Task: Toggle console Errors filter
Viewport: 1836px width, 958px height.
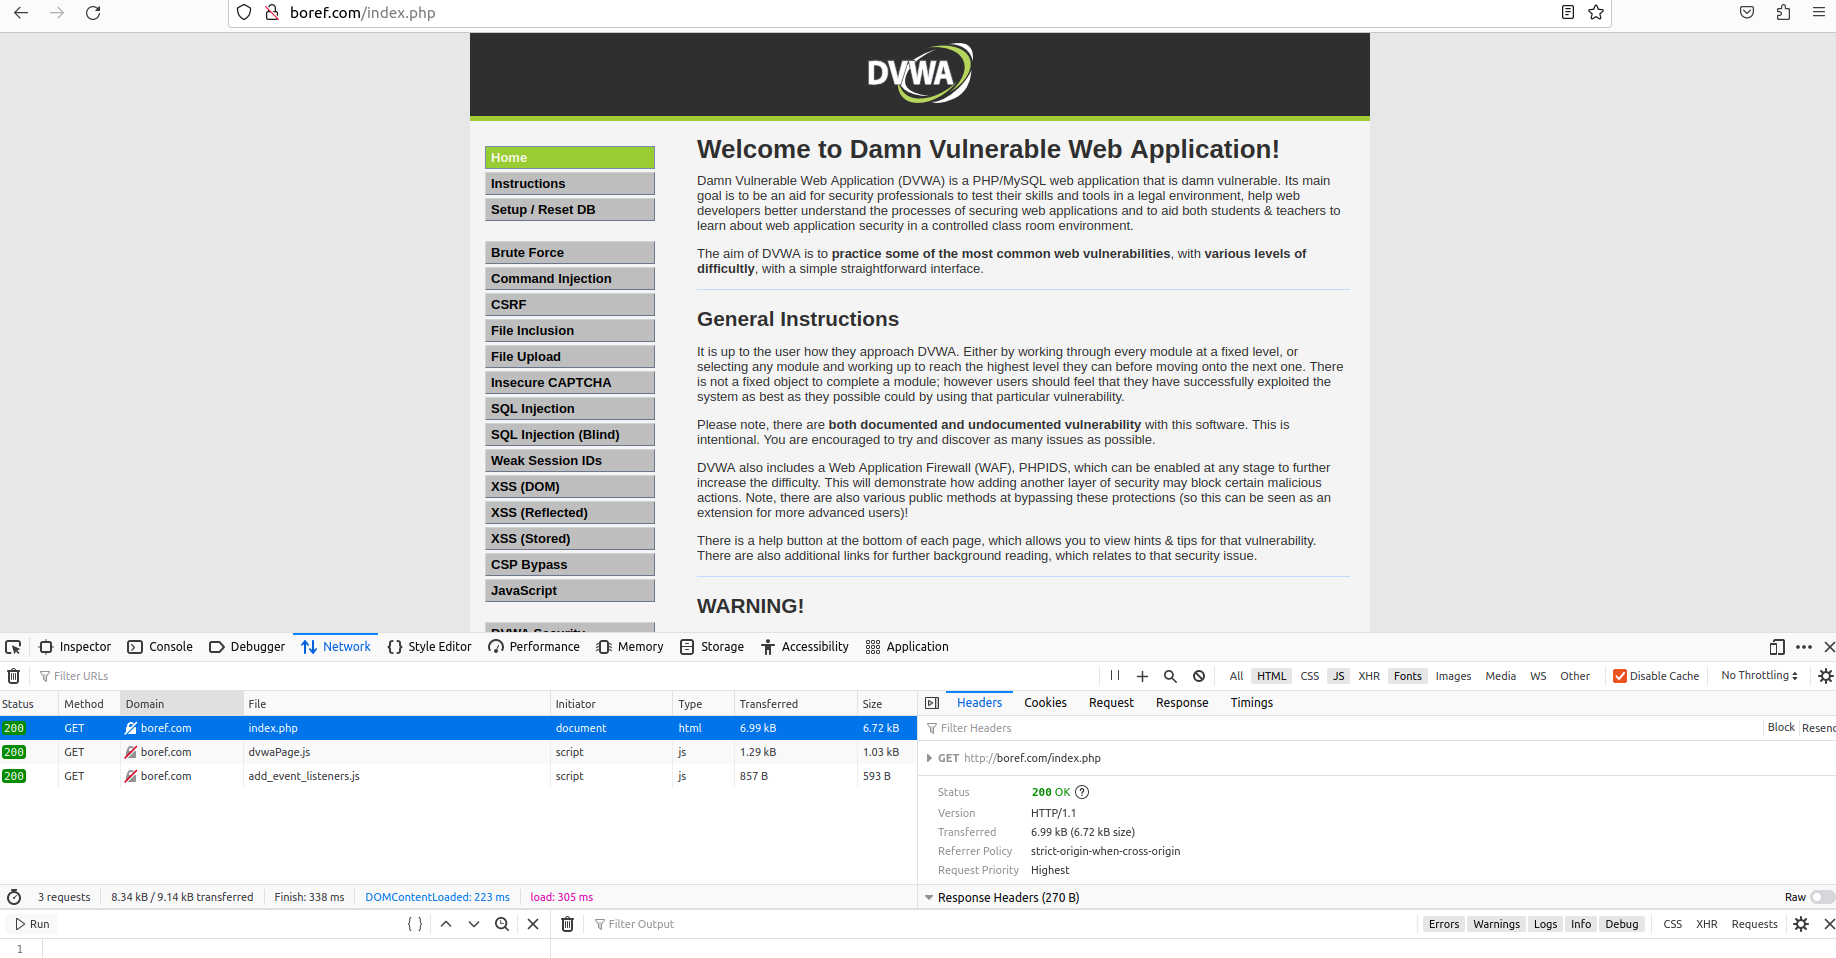Action: [1443, 924]
